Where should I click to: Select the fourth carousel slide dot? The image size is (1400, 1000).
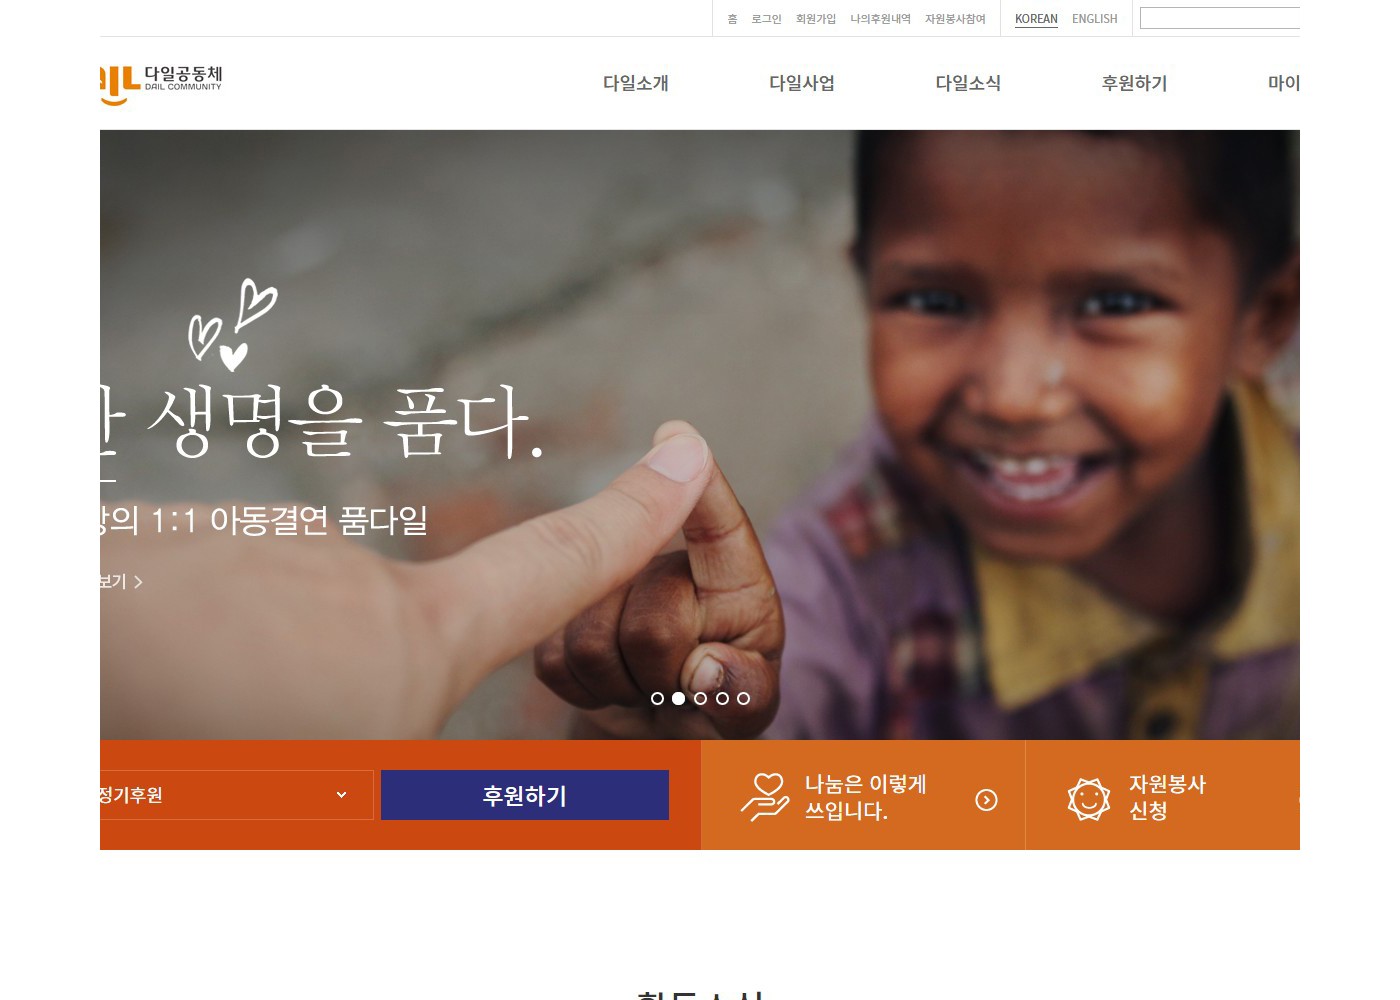[722, 698]
